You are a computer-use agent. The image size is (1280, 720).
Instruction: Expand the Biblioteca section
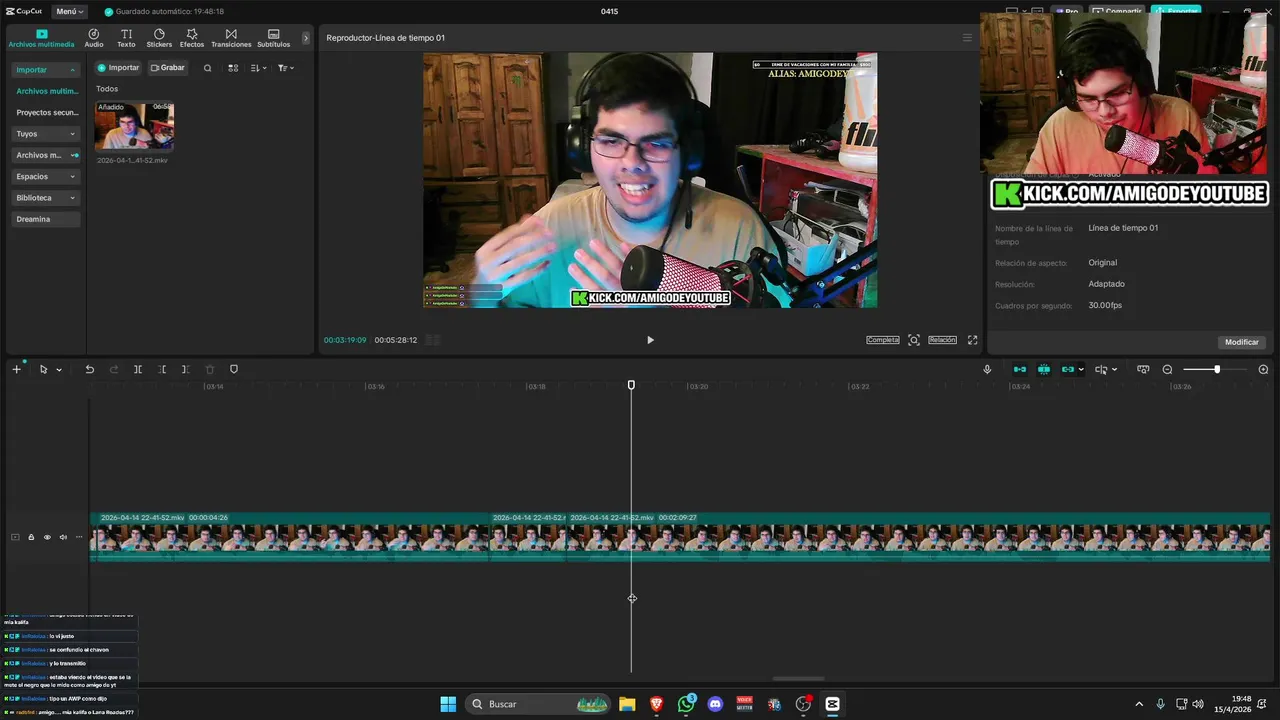coord(46,198)
